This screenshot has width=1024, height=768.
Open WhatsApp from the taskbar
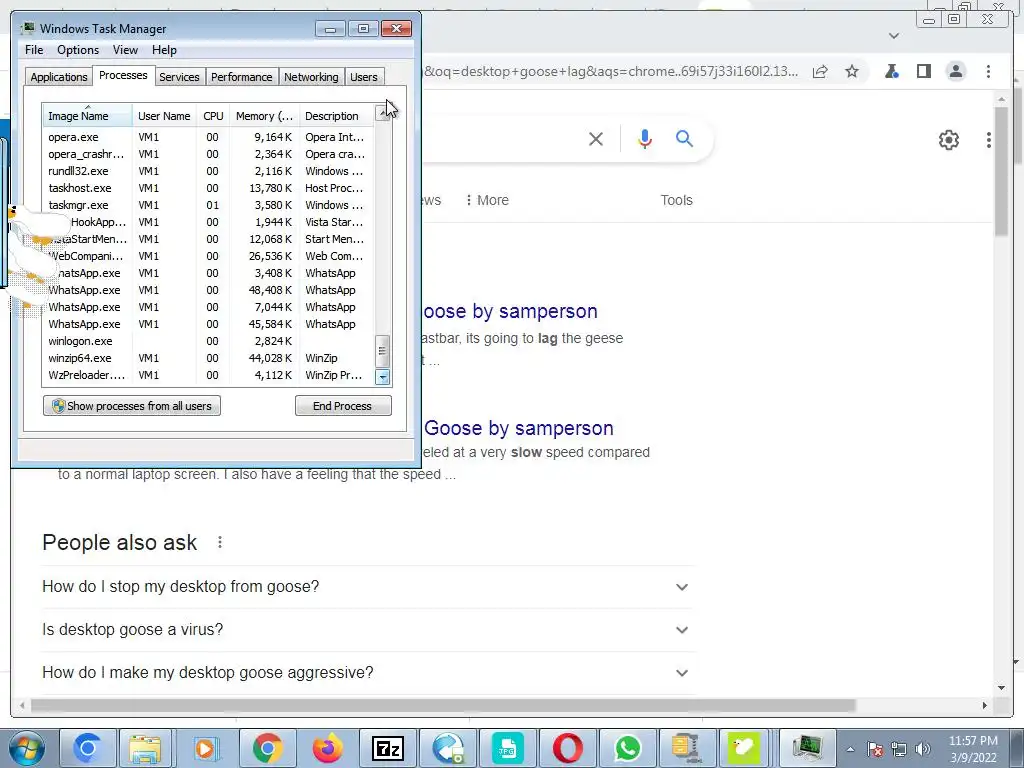point(628,748)
